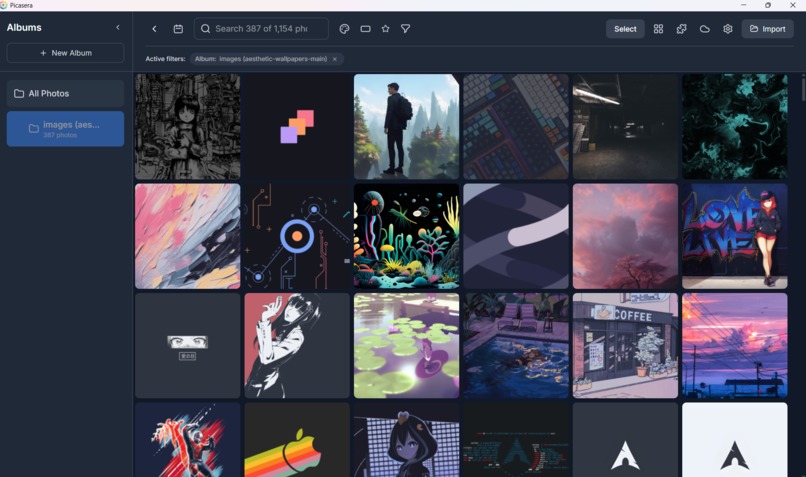Open the white Arch logo wallpaper
806x477 pixels.
735,440
